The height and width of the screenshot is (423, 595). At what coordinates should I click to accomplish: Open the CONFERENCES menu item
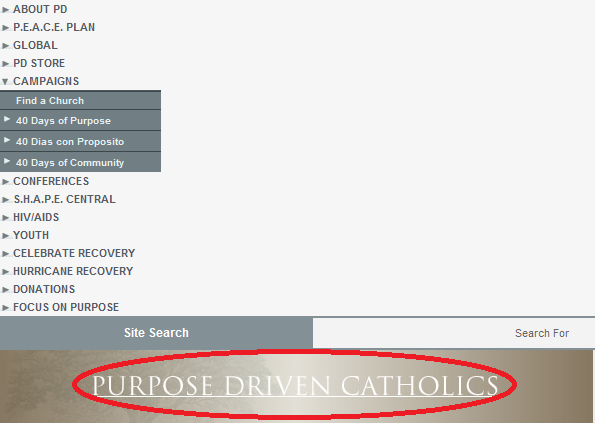pos(51,181)
